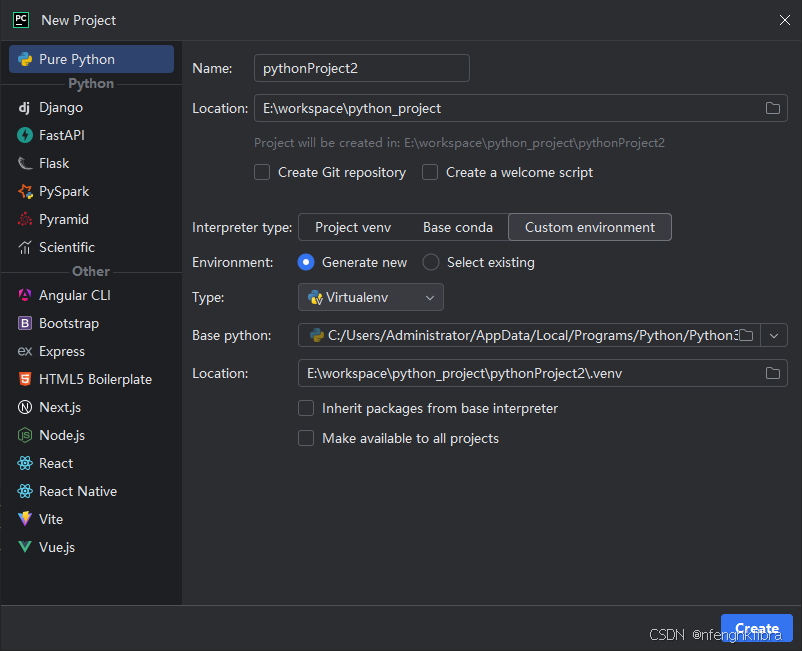Viewport: 802px width, 651px height.
Task: Choose the Bootstrap project icon
Action: tap(25, 323)
